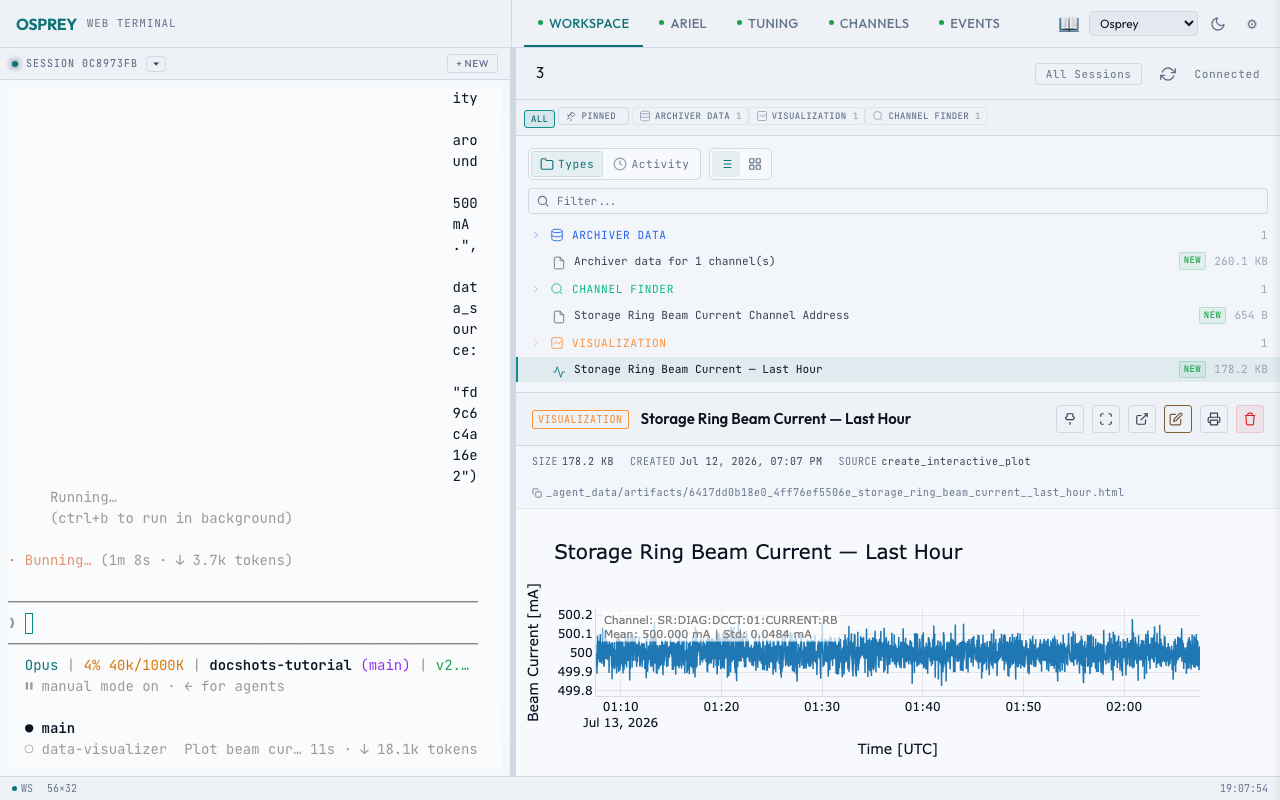Refresh the workspace sessions
The image size is (1280, 800).
pos(1168,74)
